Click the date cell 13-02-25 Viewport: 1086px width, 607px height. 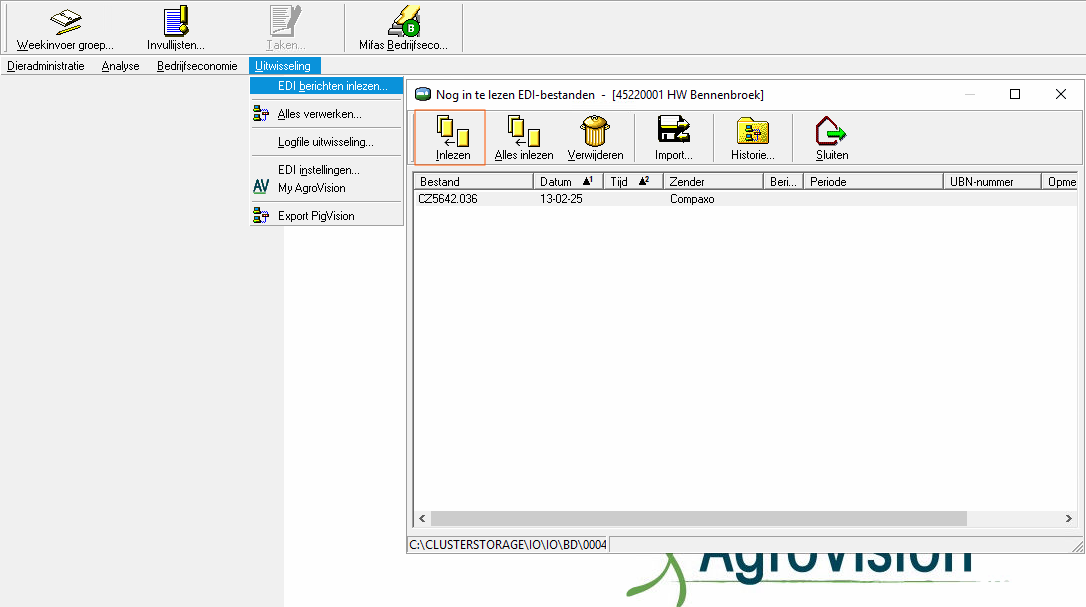pyautogui.click(x=561, y=199)
